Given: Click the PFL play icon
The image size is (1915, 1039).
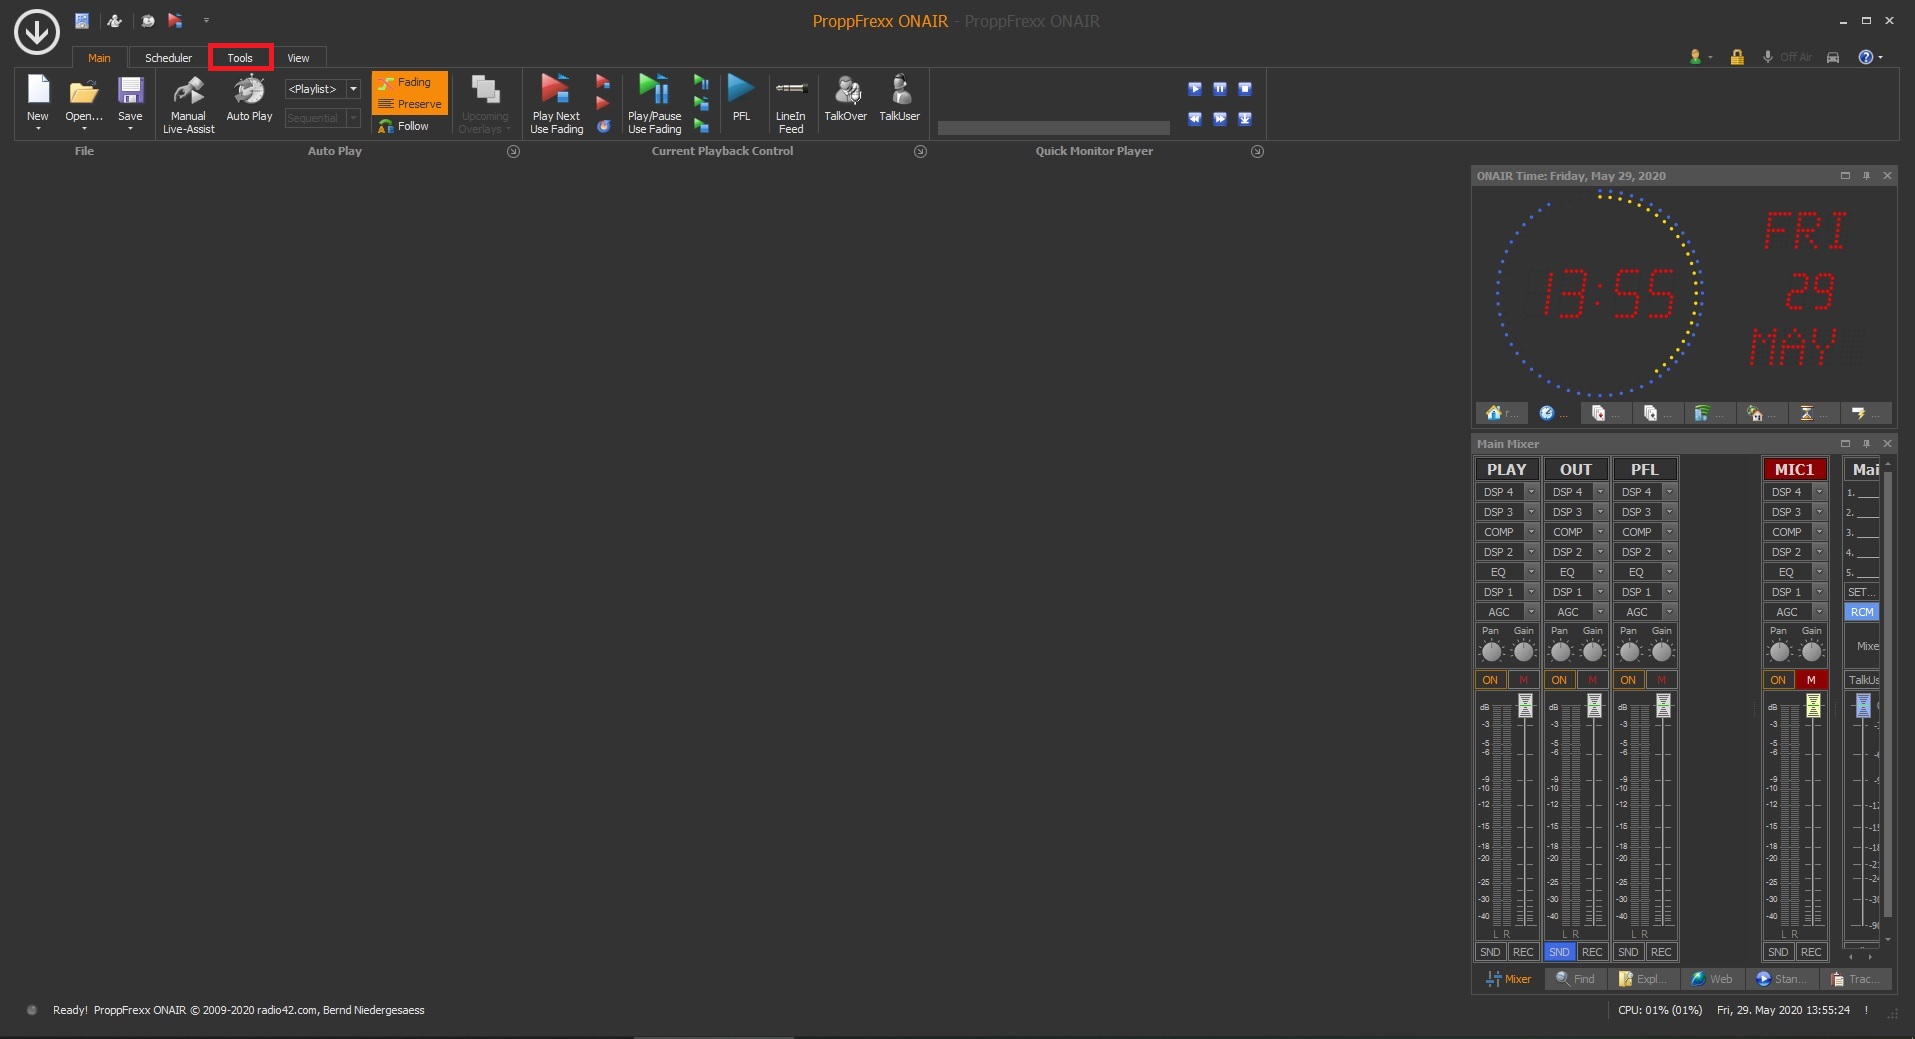Looking at the screenshot, I should [741, 90].
